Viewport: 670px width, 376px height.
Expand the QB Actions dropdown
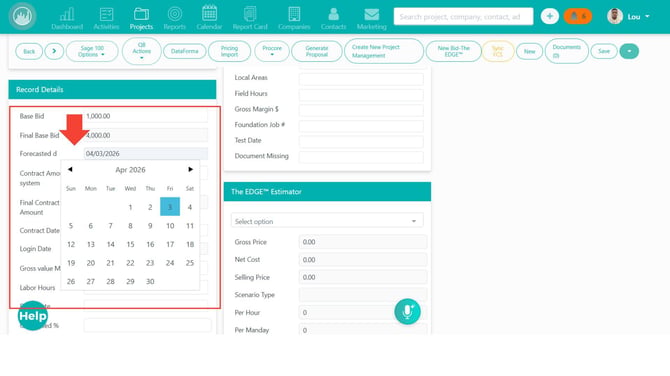[141, 51]
